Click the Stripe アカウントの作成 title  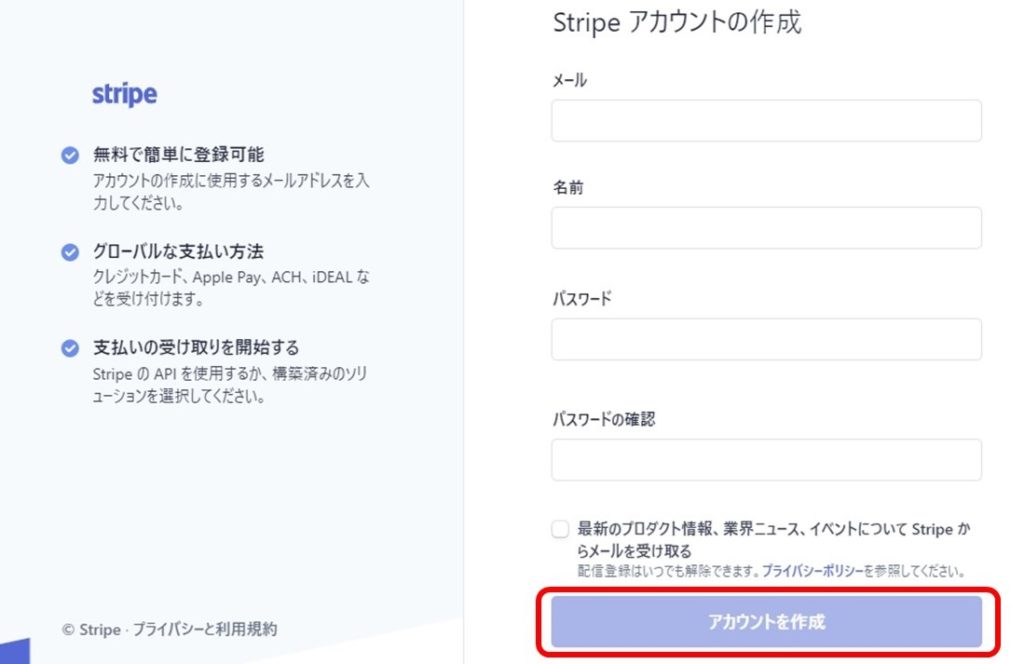click(677, 23)
